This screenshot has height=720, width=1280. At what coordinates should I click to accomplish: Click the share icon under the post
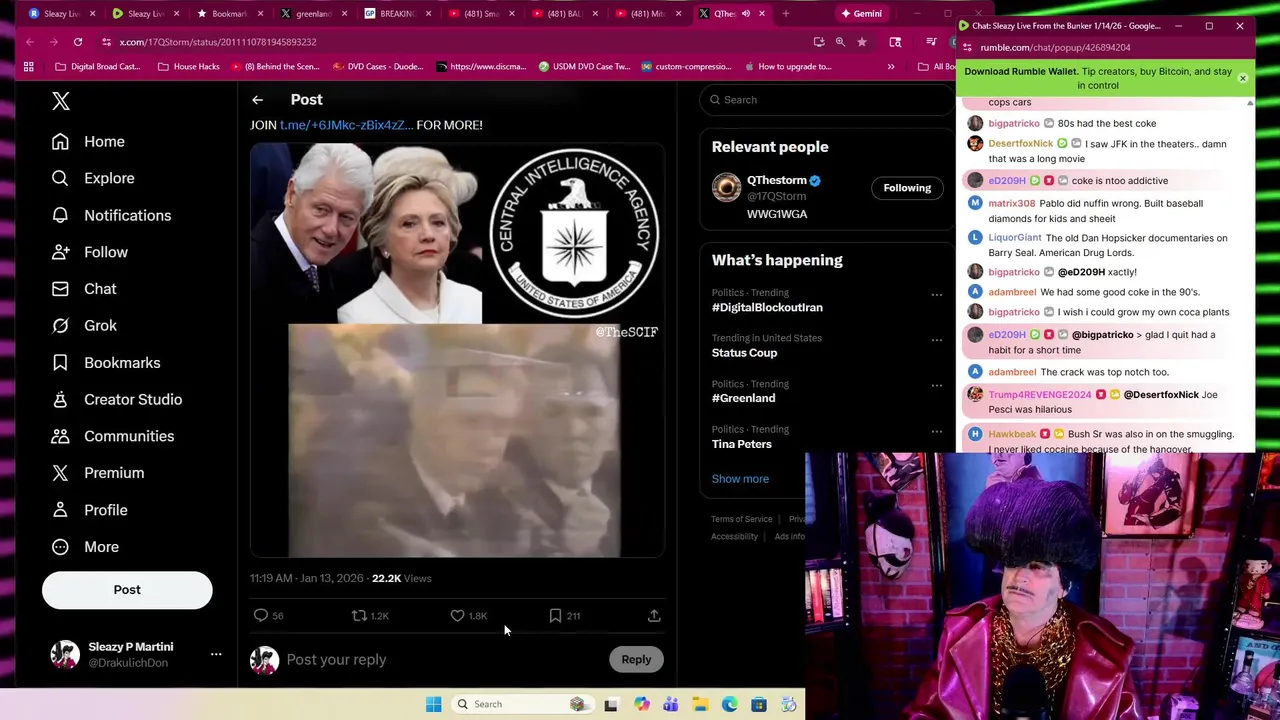click(x=654, y=616)
